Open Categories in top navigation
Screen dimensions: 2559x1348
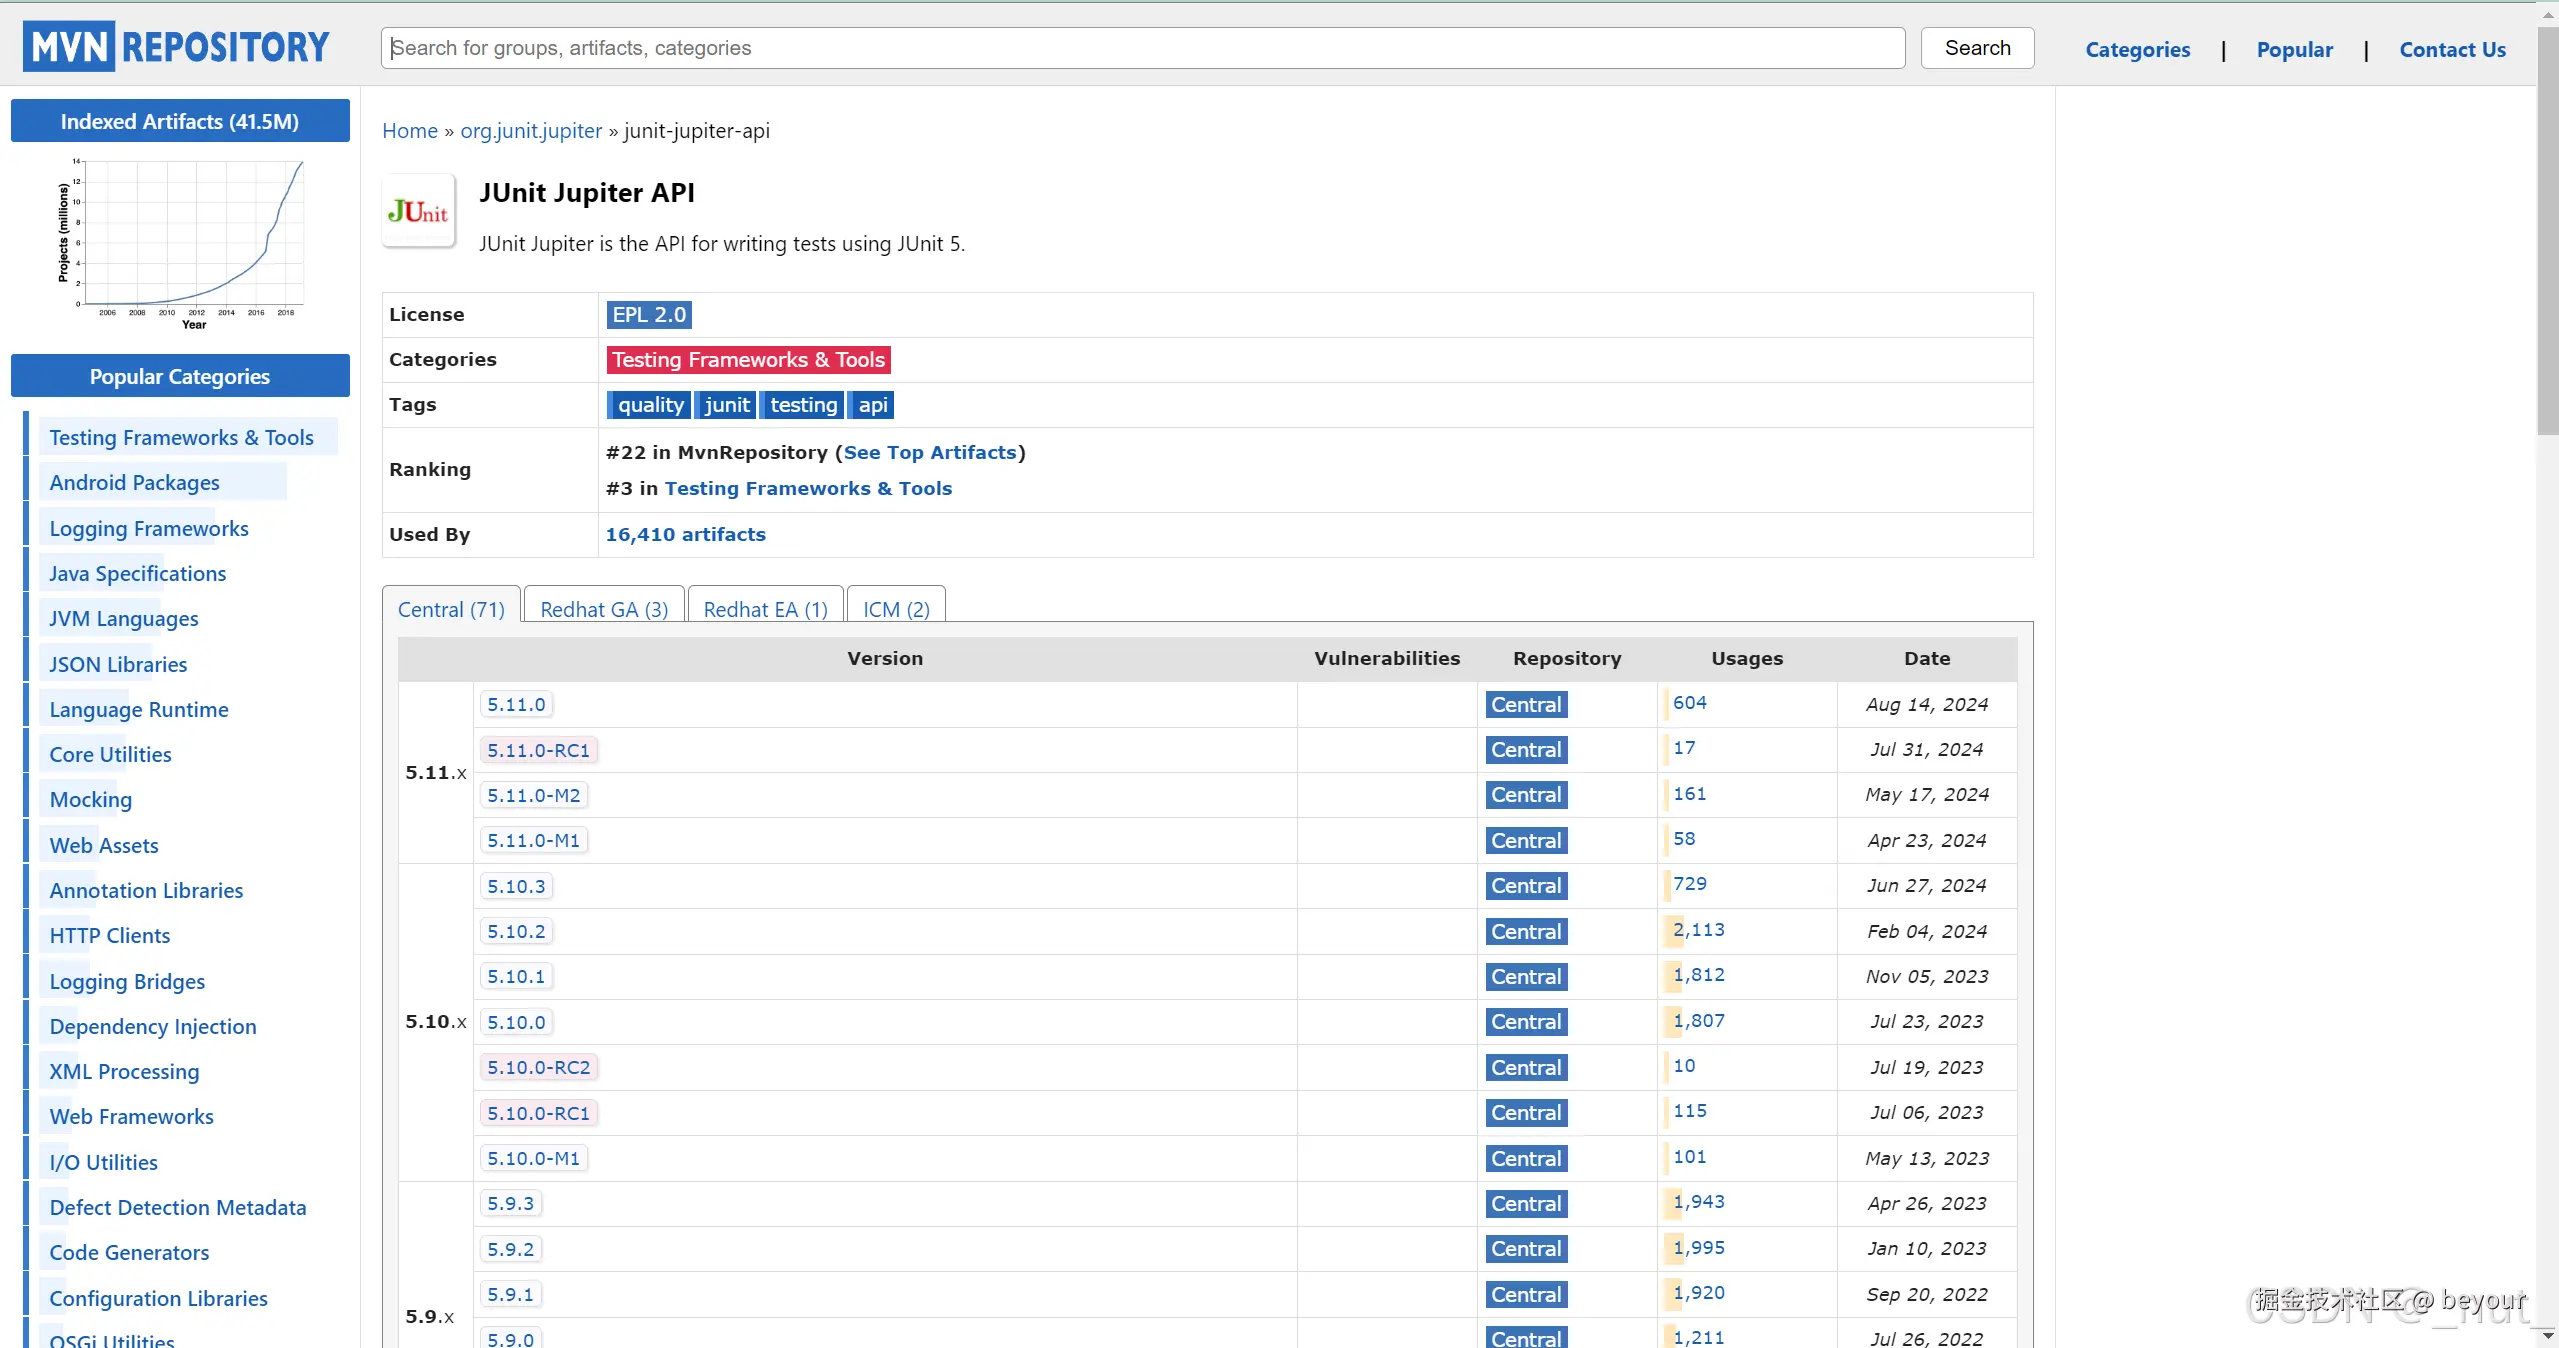click(2137, 50)
